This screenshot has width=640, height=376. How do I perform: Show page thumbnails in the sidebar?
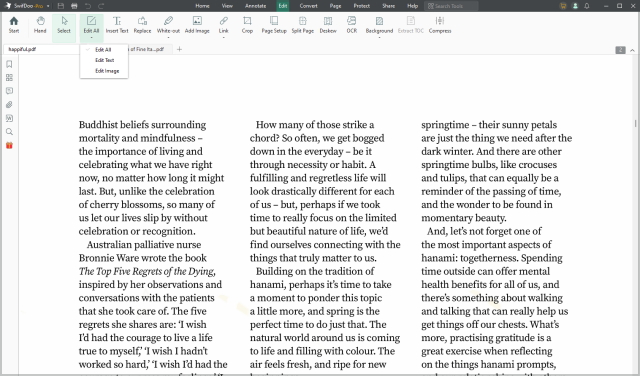pos(9,78)
